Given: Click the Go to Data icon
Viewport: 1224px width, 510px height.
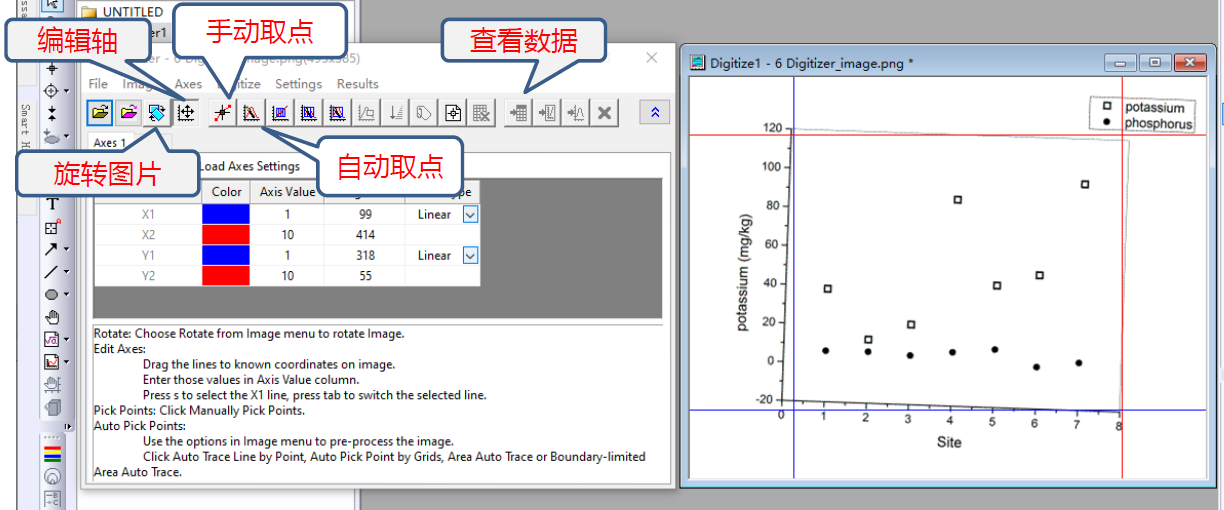Looking at the screenshot, I should 518,113.
